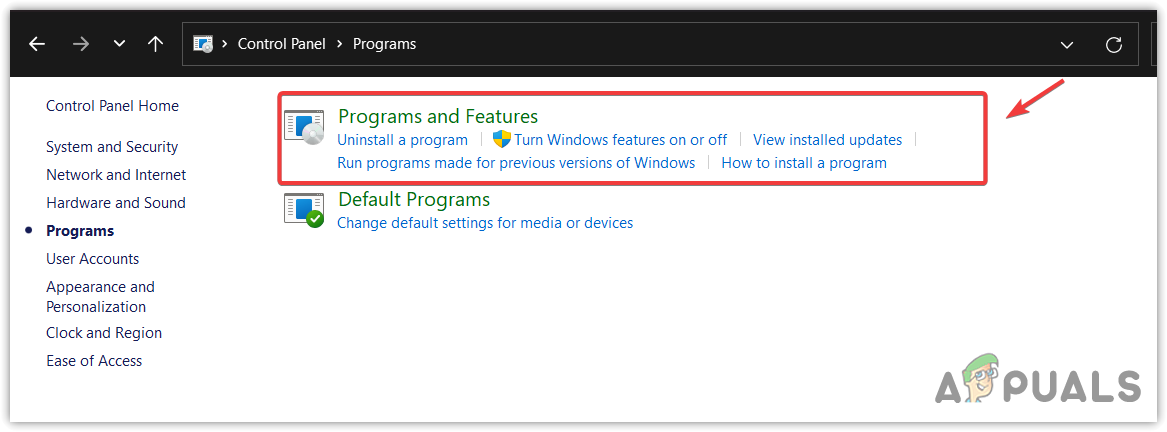The height and width of the screenshot is (432, 1167).
Task: Go up one level with Up arrow
Action: pyautogui.click(x=155, y=44)
